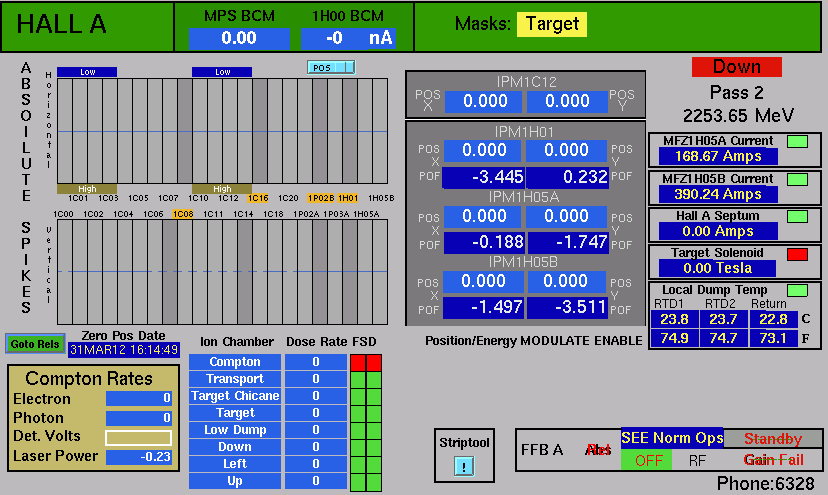This screenshot has height=495, width=828.
Task: Click the HALL A title
Action: click(x=61, y=24)
